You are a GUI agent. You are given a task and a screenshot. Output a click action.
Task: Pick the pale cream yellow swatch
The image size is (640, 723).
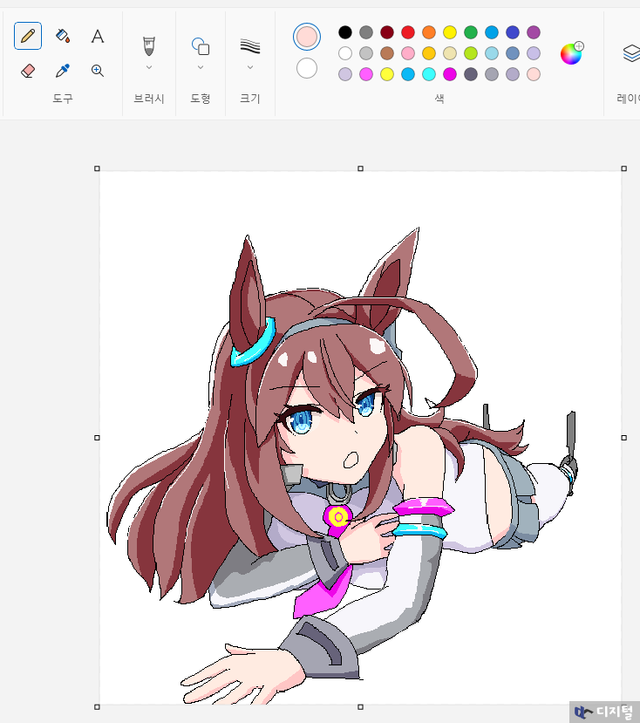450,53
